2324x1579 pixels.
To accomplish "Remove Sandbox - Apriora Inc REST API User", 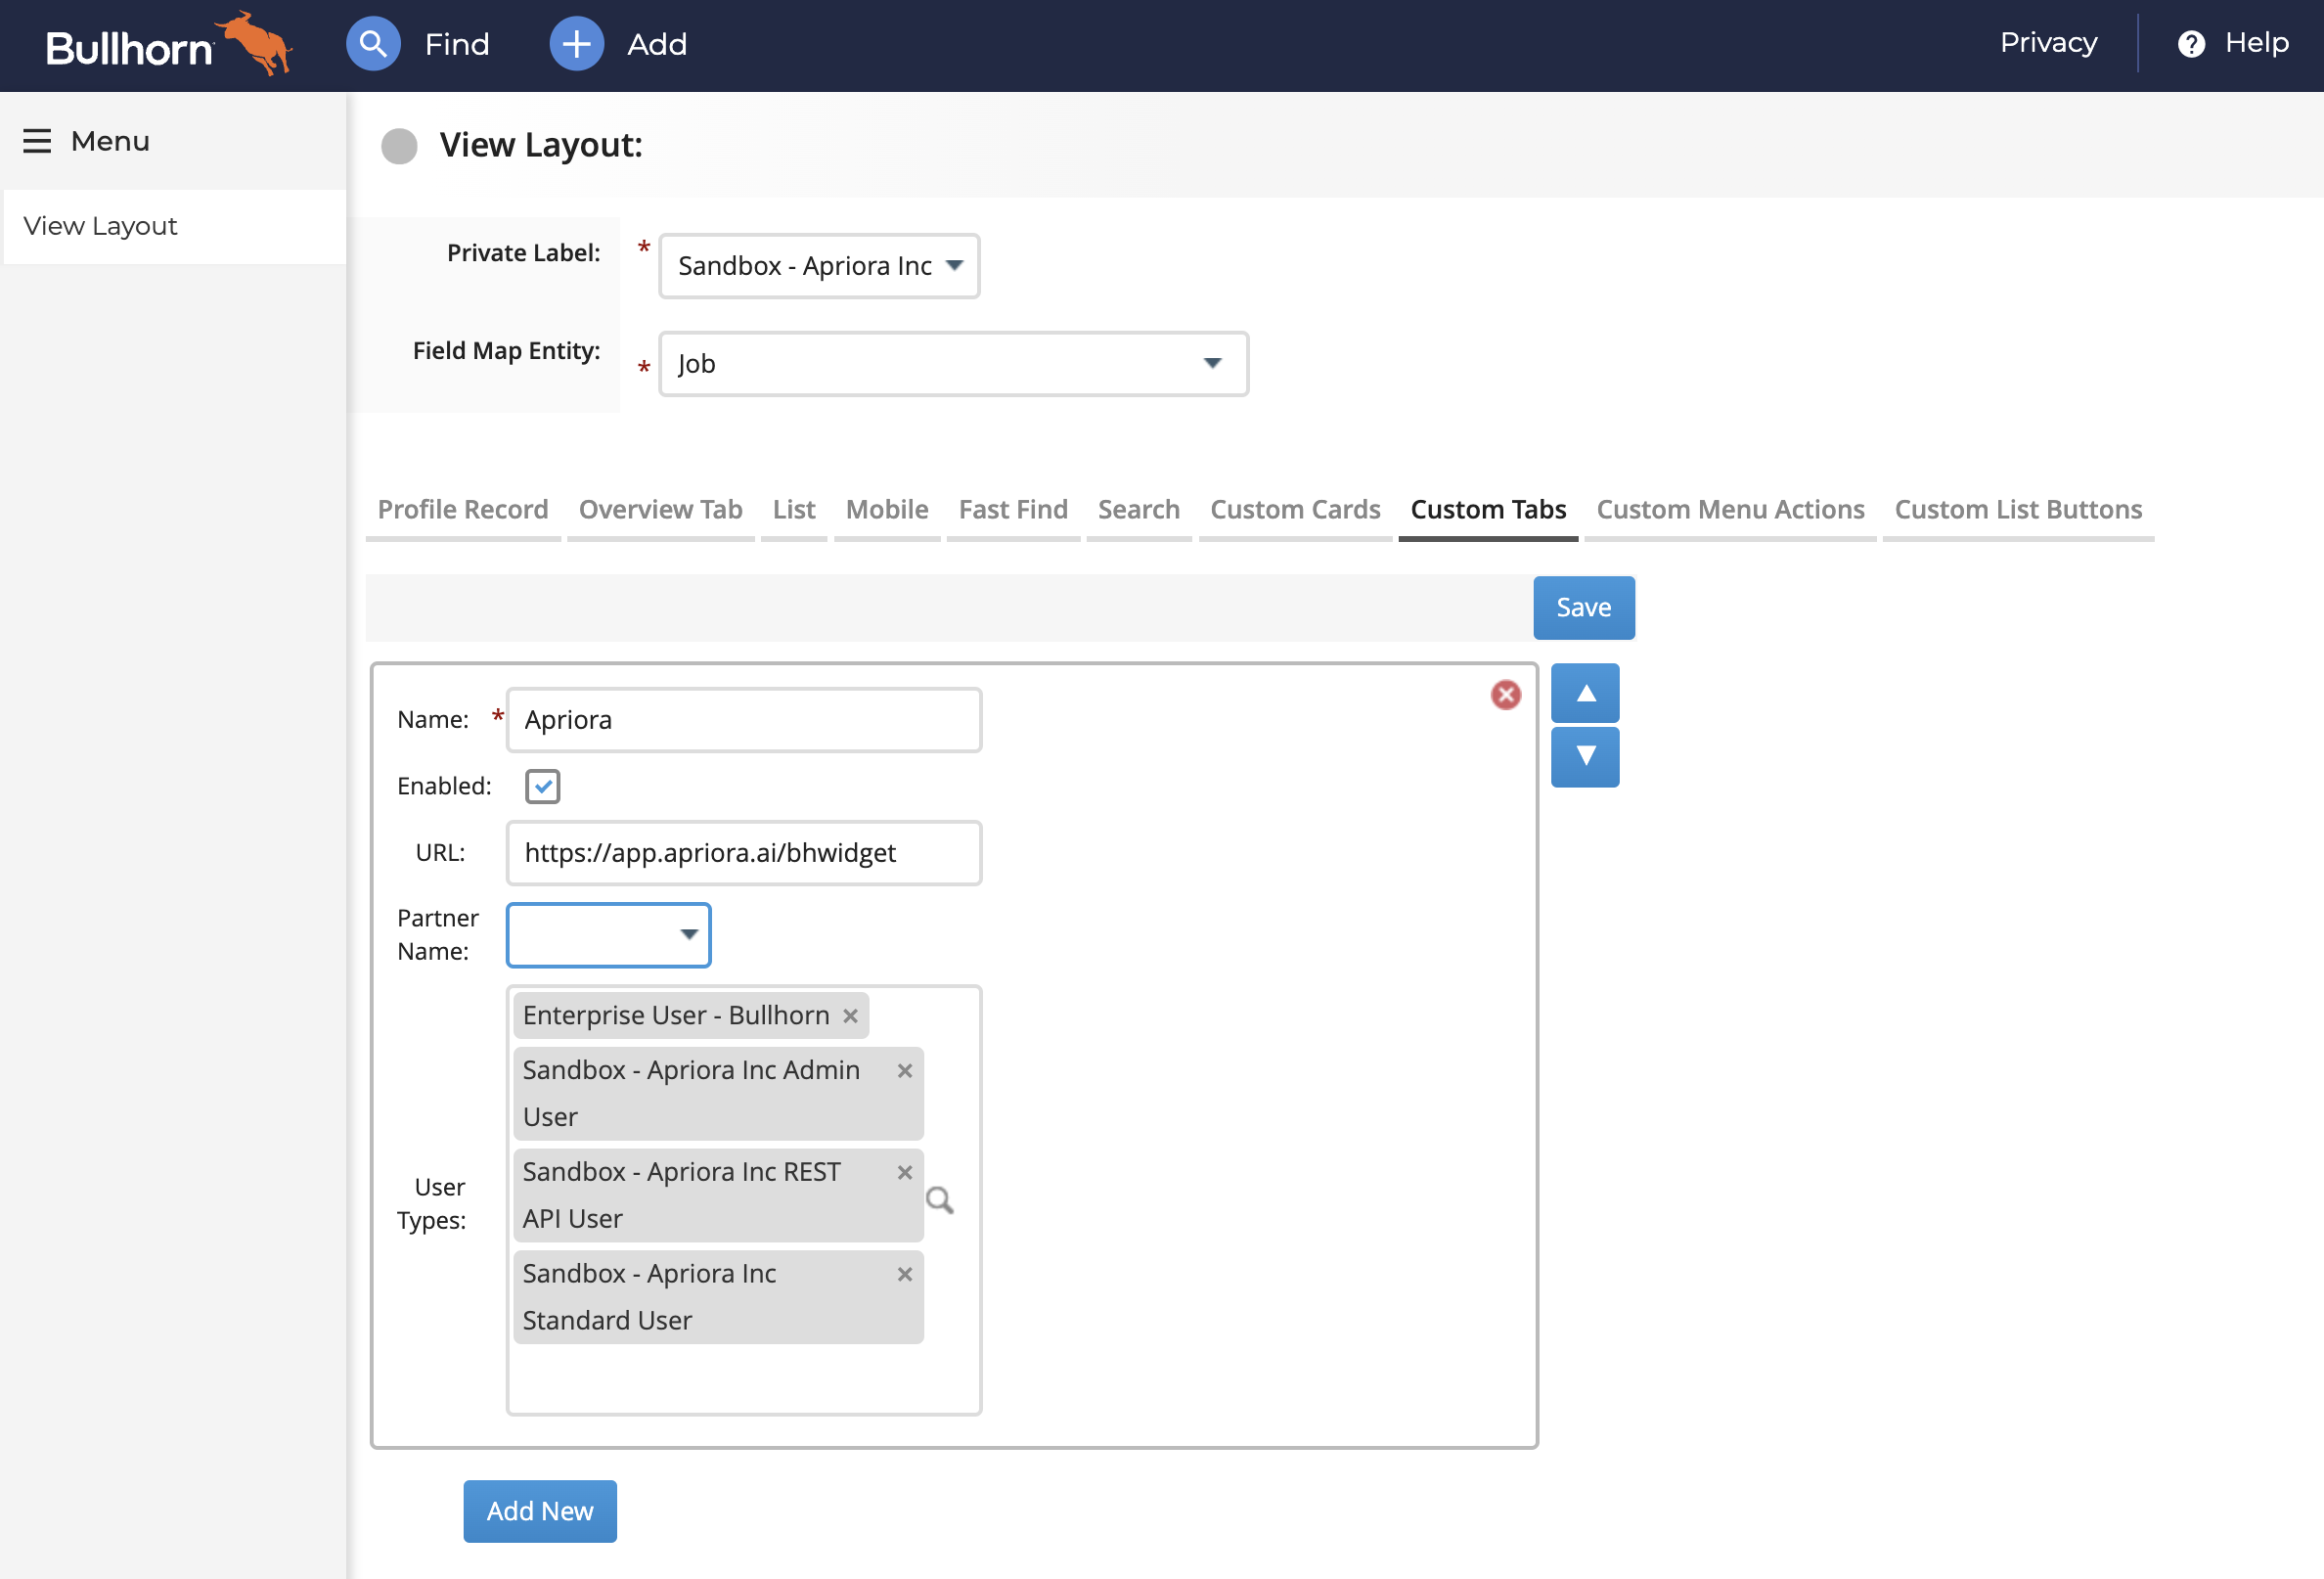I will coord(904,1172).
